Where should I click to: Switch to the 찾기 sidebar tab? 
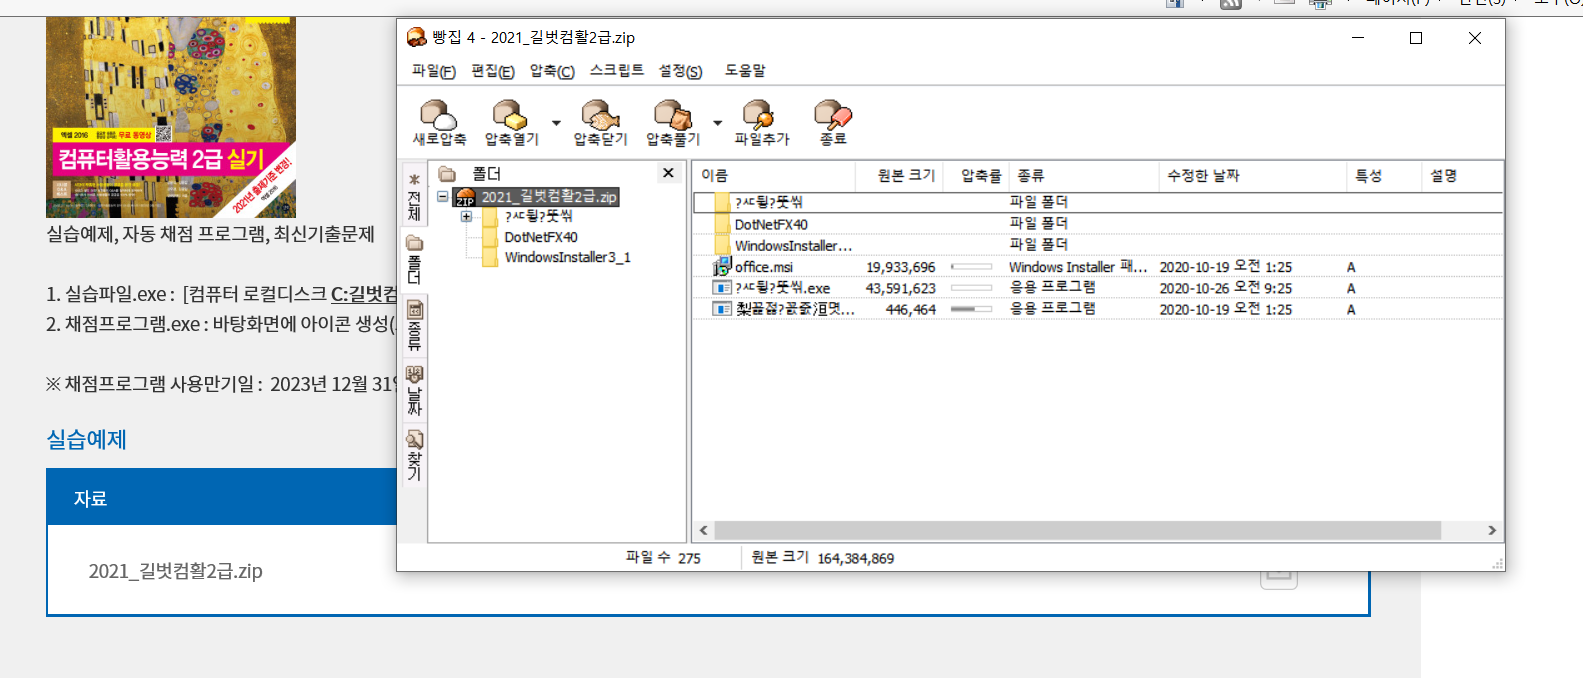[x=414, y=455]
